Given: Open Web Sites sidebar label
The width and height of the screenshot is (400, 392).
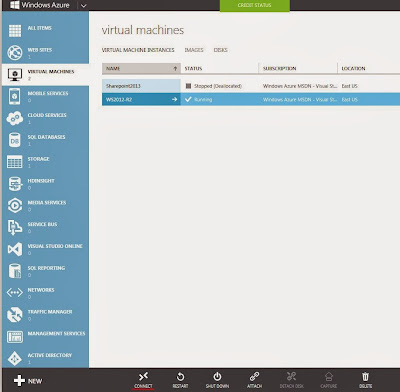Looking at the screenshot, I should tap(40, 50).
